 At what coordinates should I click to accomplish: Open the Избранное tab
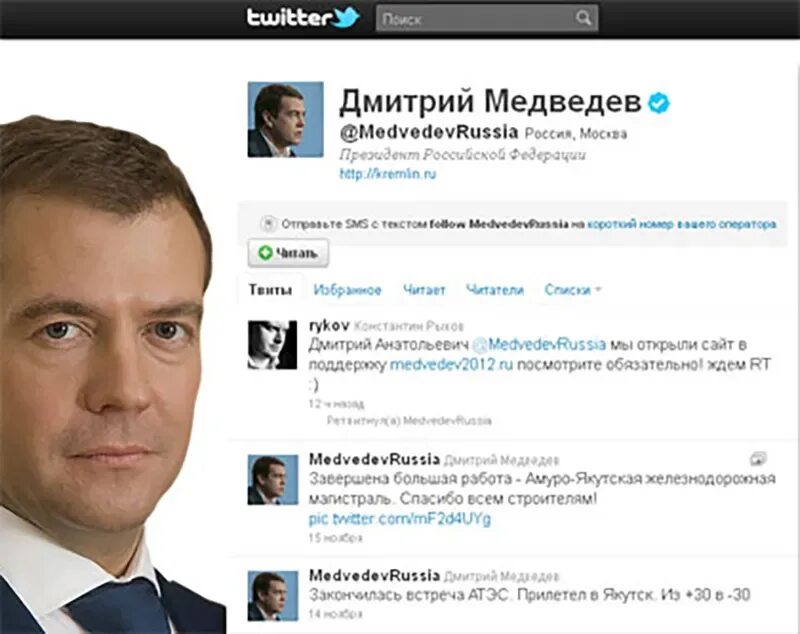click(347, 290)
